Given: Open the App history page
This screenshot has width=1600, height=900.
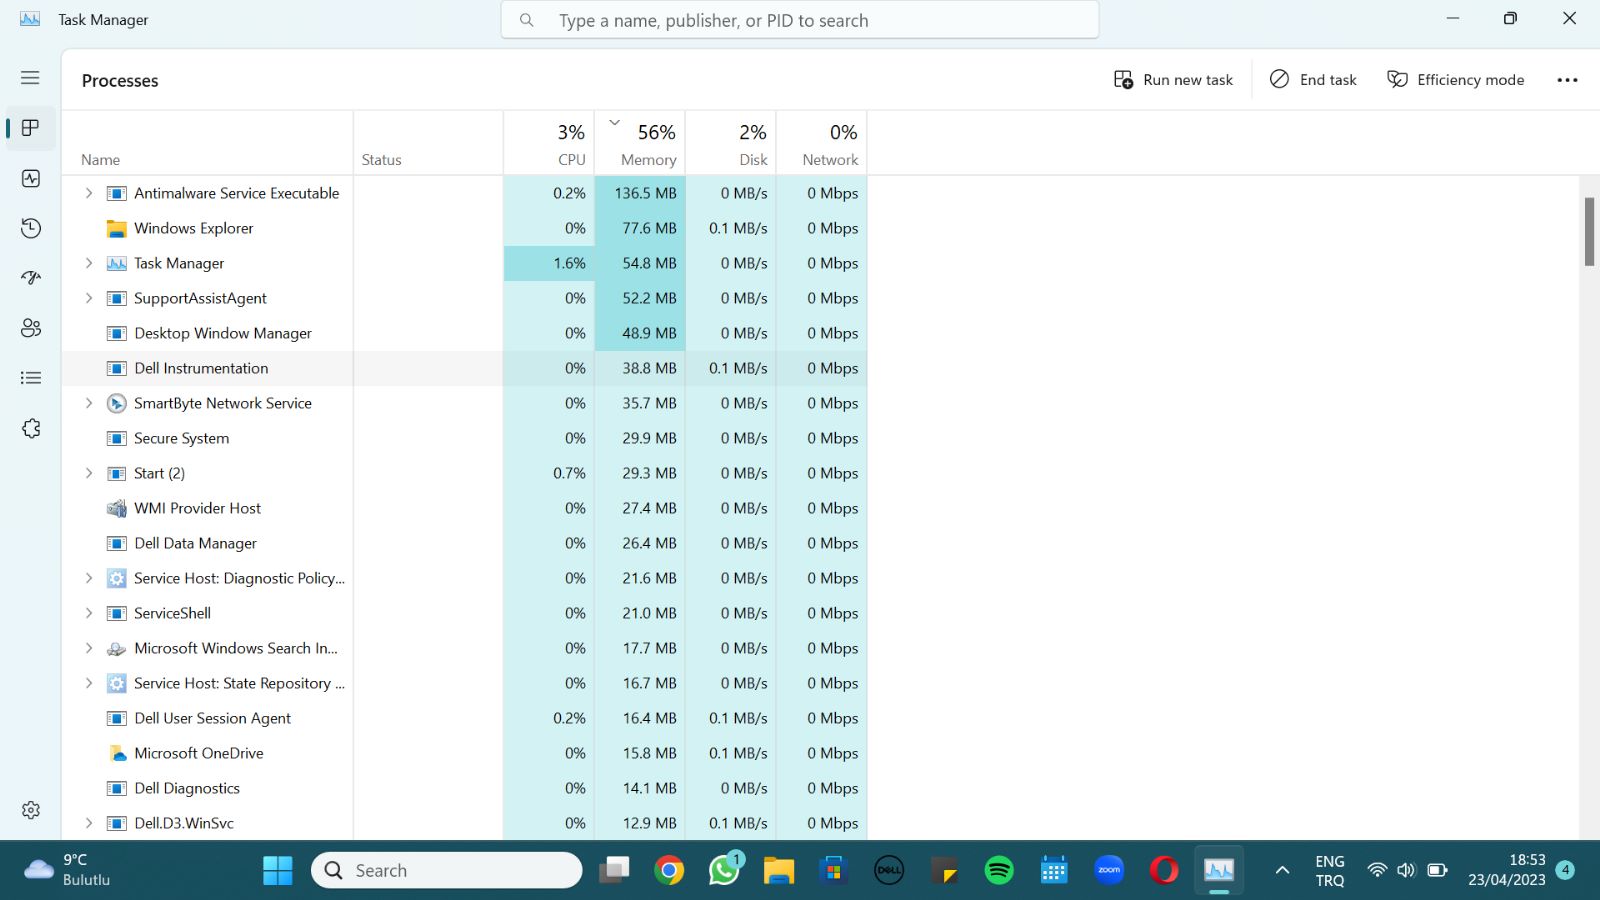Looking at the screenshot, I should coord(31,228).
